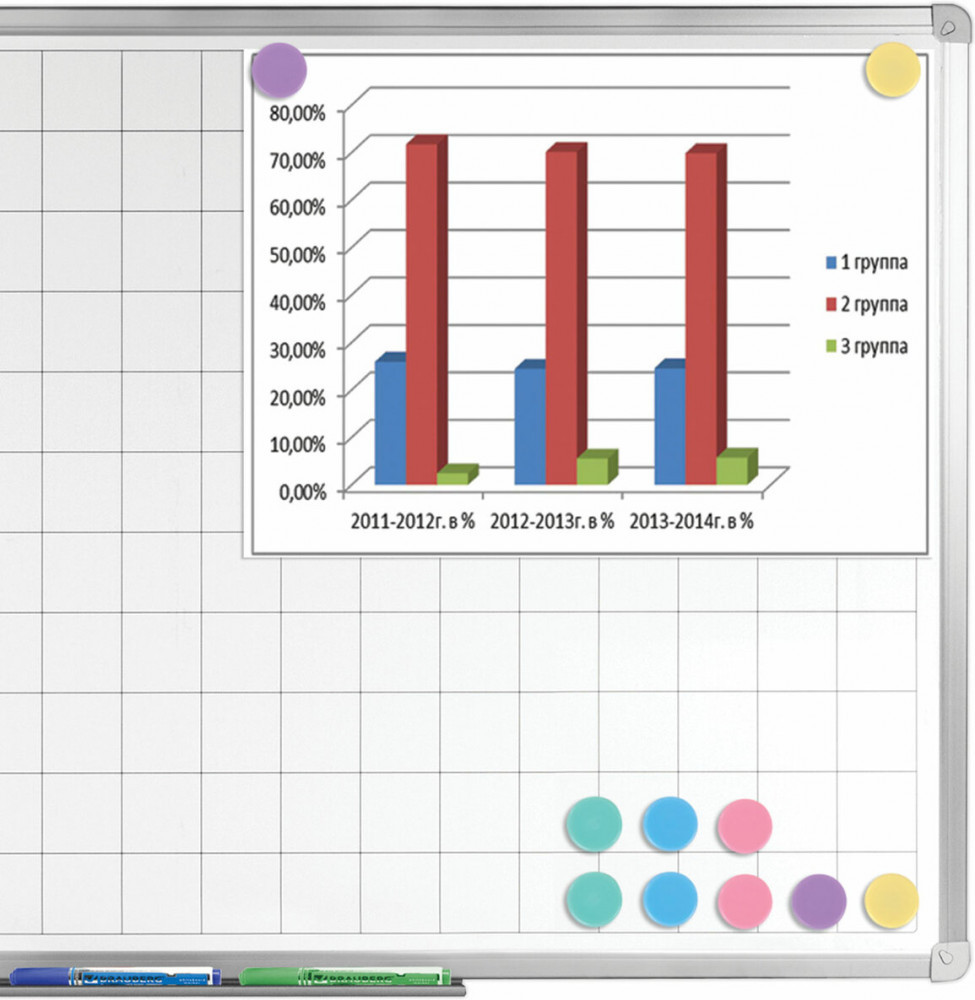Click the pink magnet in the lower row
975x1000 pixels.
745,900
